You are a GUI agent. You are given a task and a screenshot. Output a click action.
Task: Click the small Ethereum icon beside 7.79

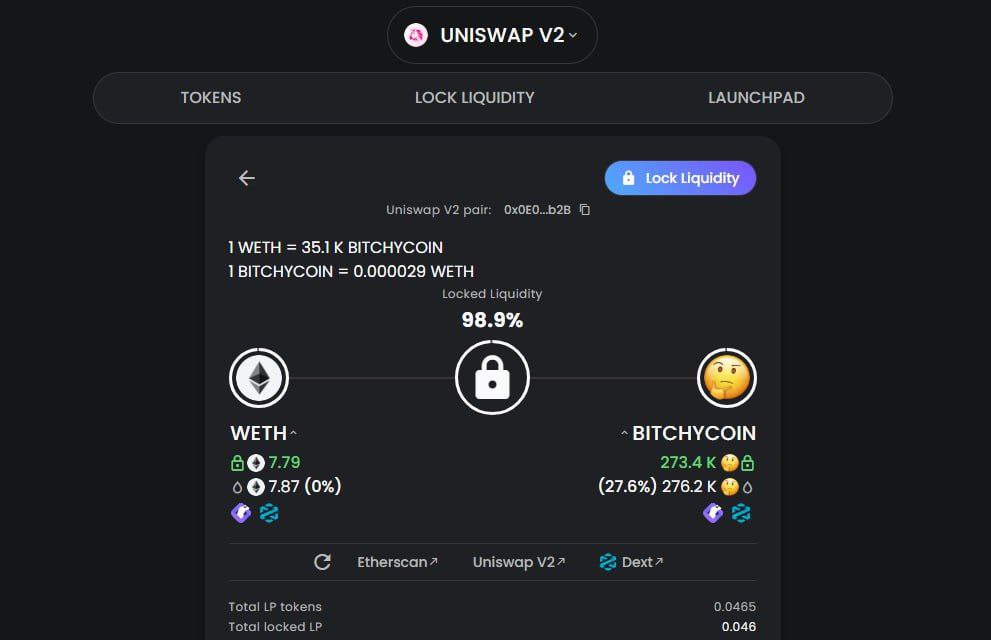256,463
